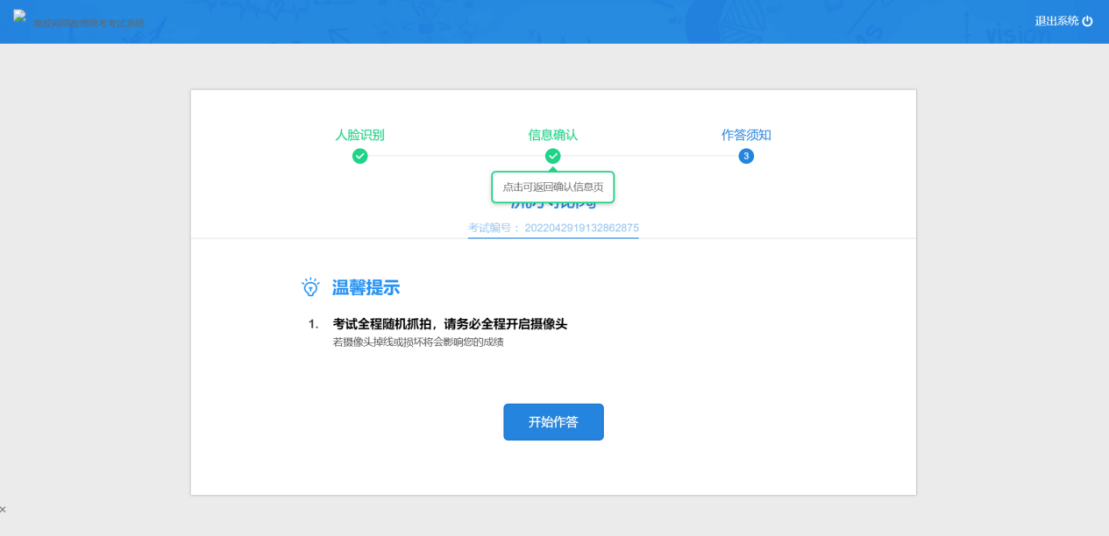Click the bold camera reminder tip text

click(450, 324)
